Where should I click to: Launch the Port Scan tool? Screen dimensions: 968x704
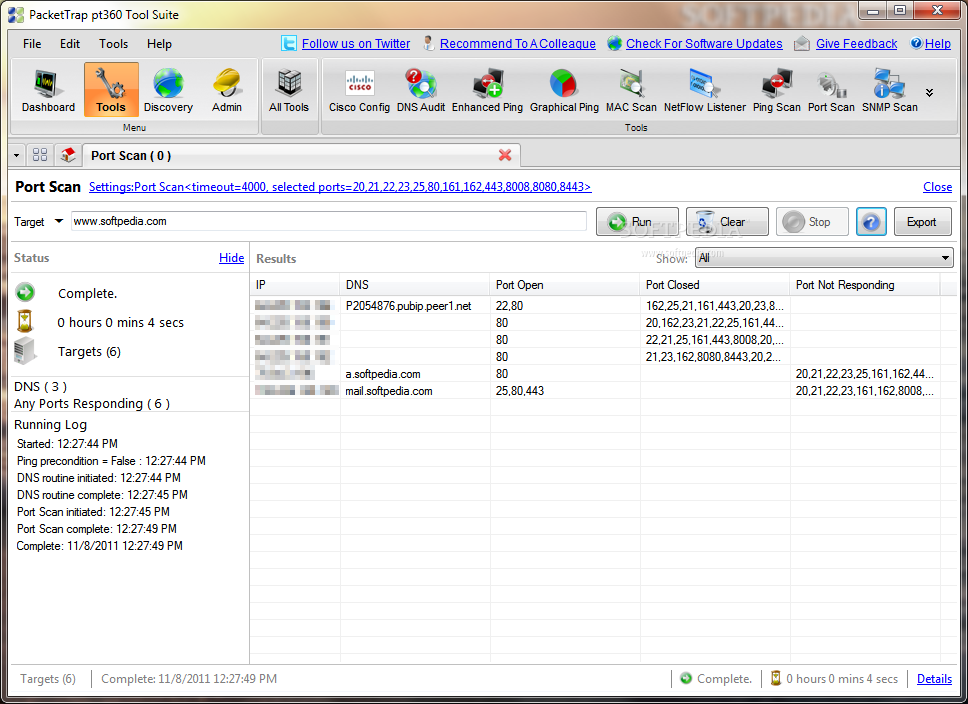(x=831, y=90)
